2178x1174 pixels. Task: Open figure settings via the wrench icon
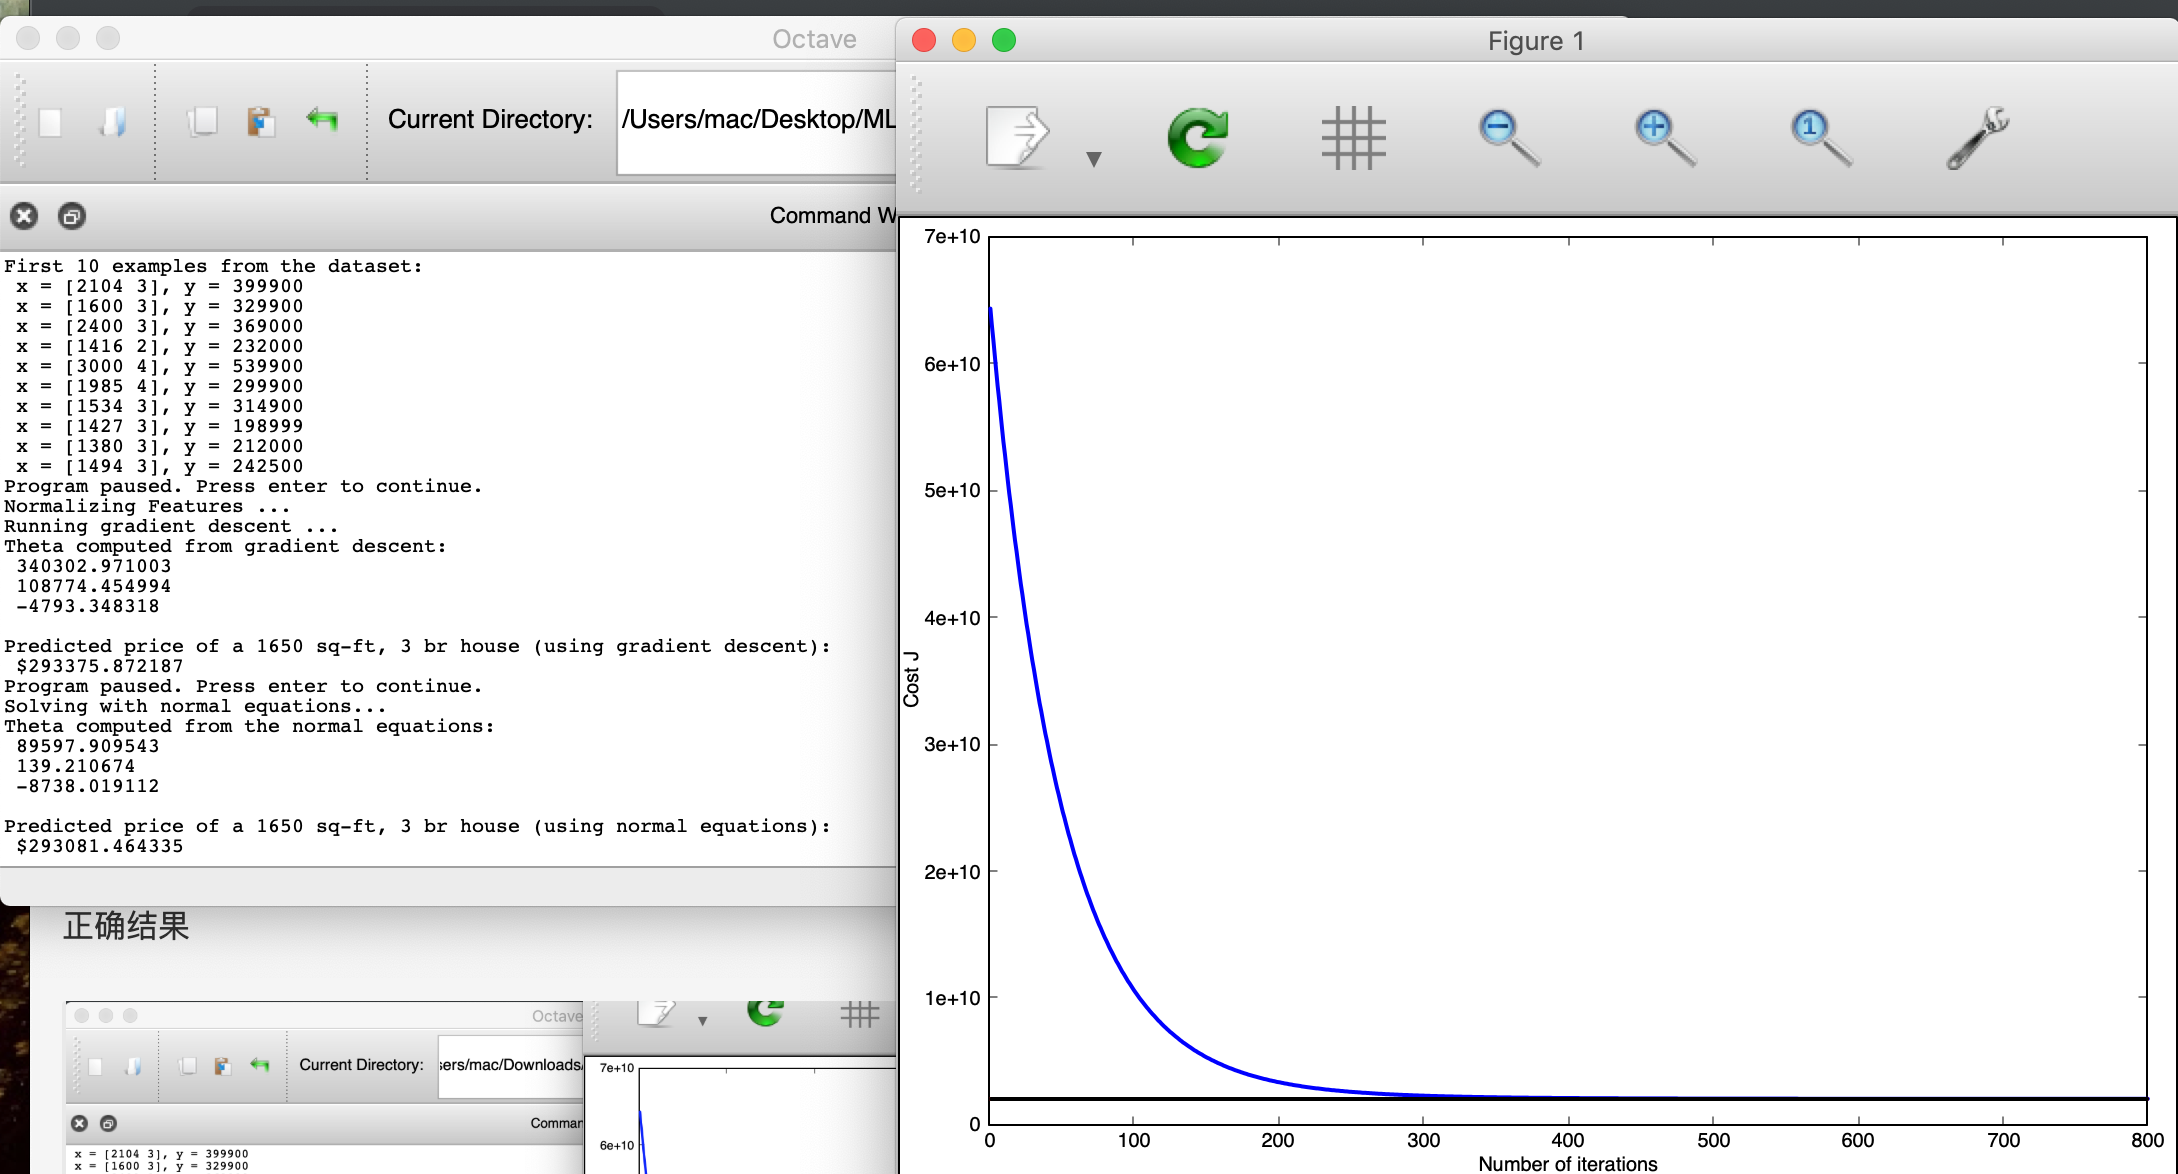tap(1977, 137)
